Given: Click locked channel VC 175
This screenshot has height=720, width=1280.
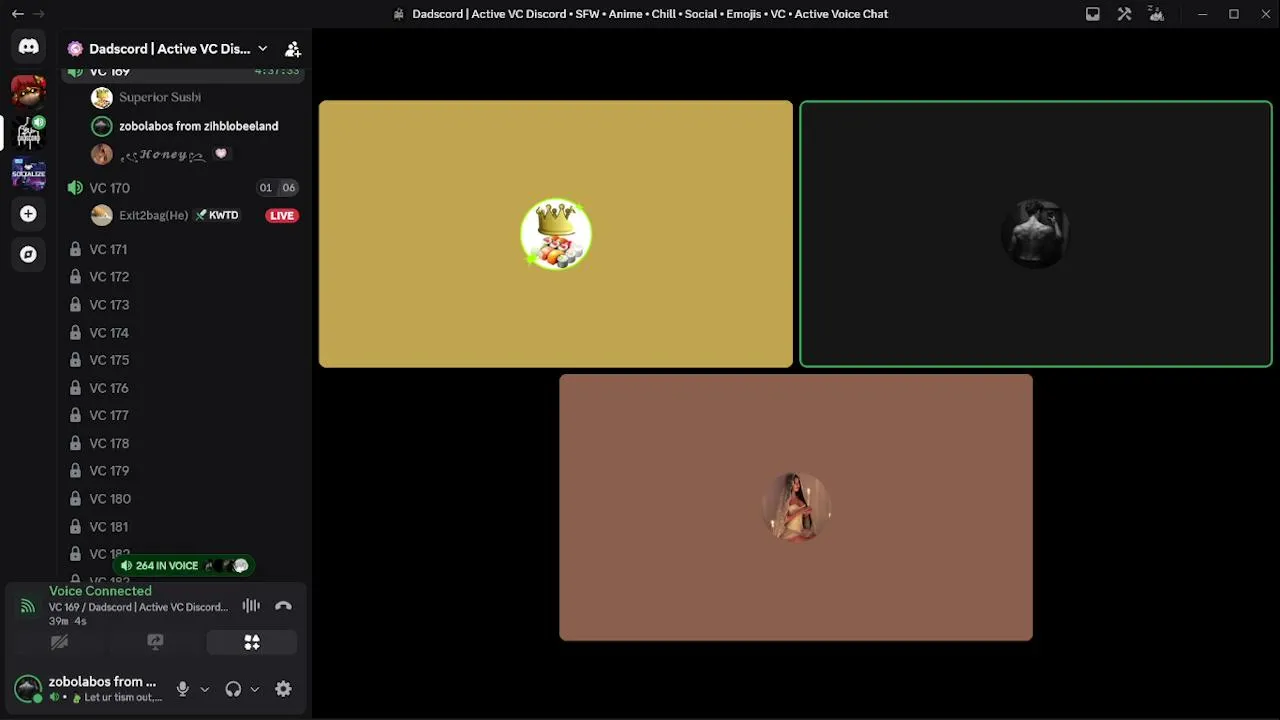Looking at the screenshot, I should 183,360.
